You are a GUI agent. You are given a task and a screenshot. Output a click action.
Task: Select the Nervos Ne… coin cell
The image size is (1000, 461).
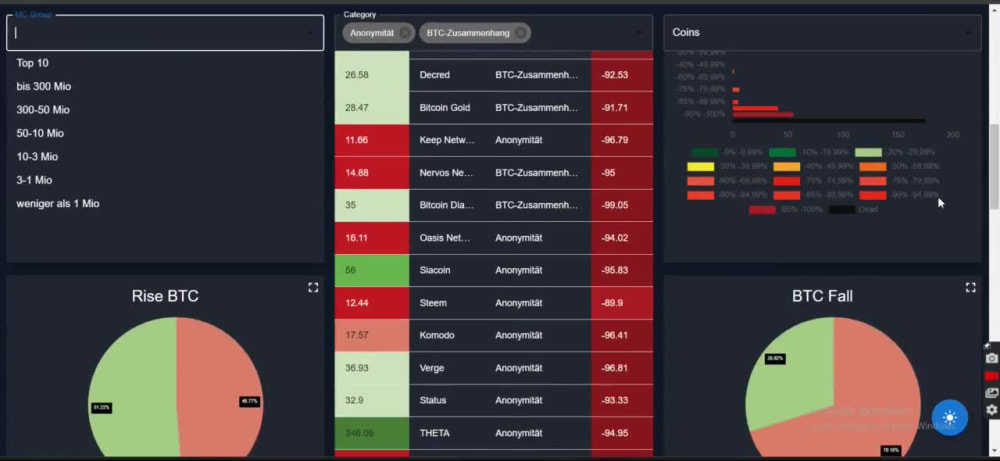(447, 173)
